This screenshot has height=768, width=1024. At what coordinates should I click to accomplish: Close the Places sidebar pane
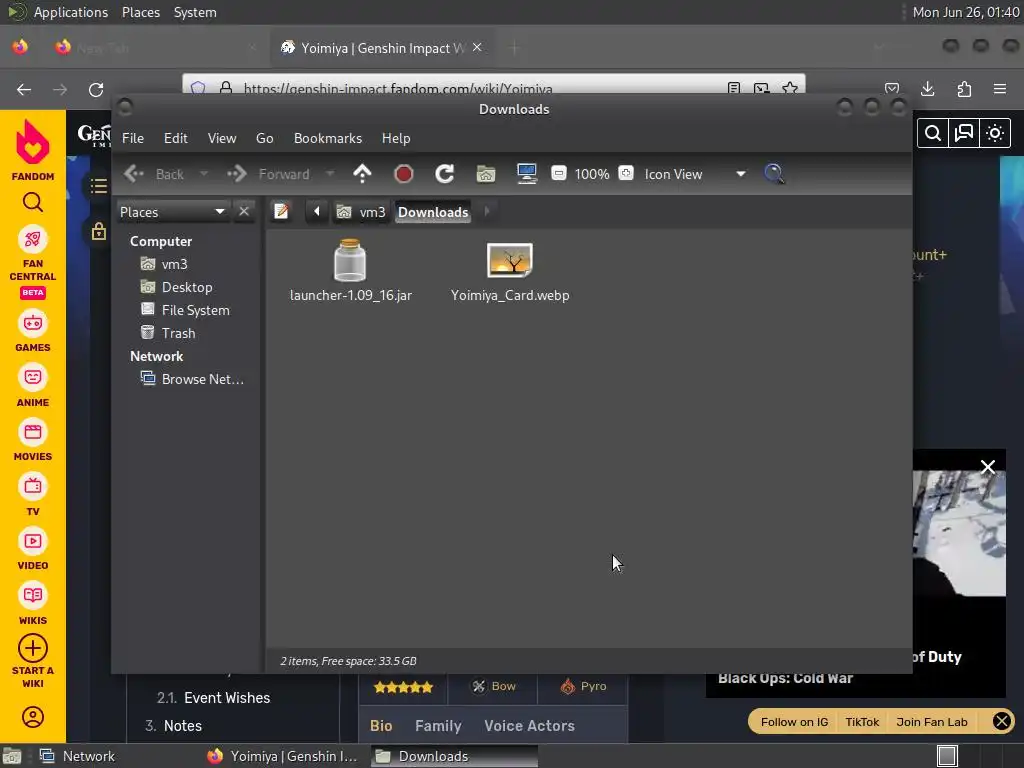[x=244, y=212]
